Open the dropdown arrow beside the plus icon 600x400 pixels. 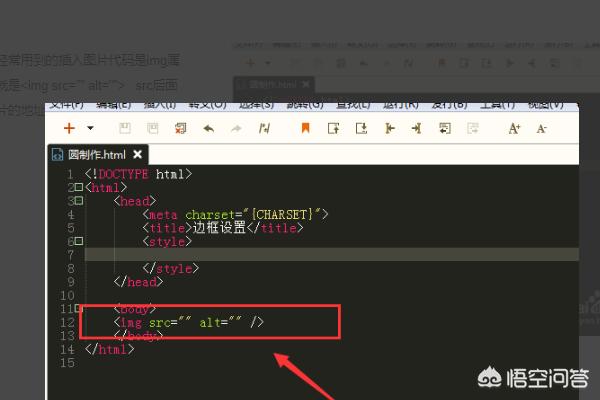[90, 128]
